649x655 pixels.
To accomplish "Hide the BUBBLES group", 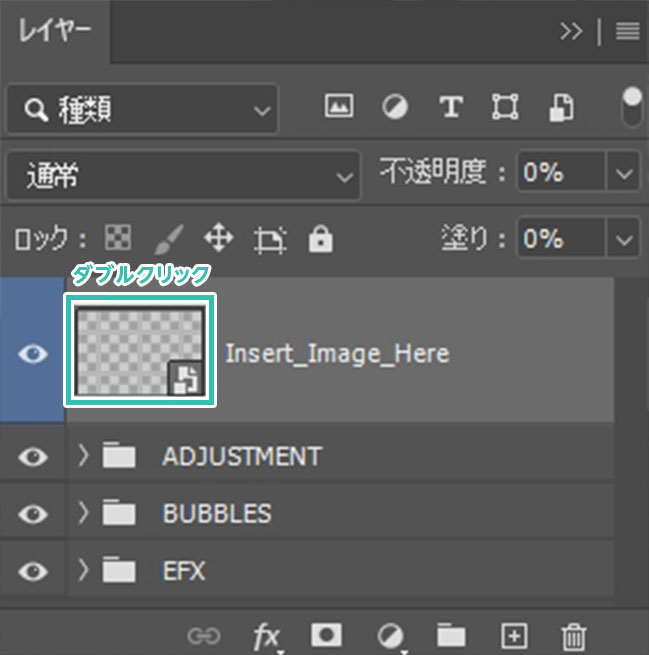I will click(33, 514).
